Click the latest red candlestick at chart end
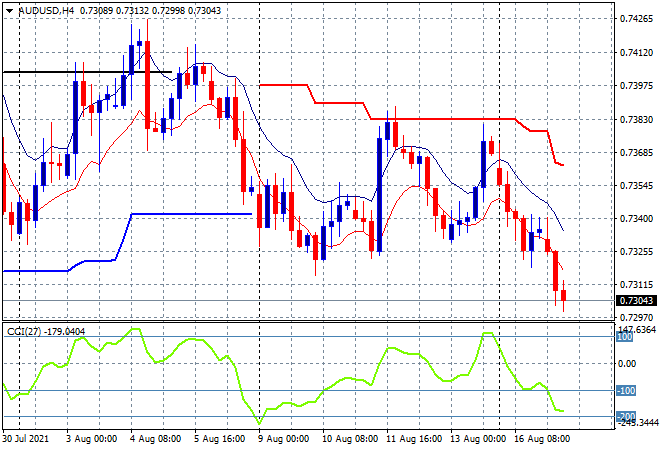 tap(564, 295)
